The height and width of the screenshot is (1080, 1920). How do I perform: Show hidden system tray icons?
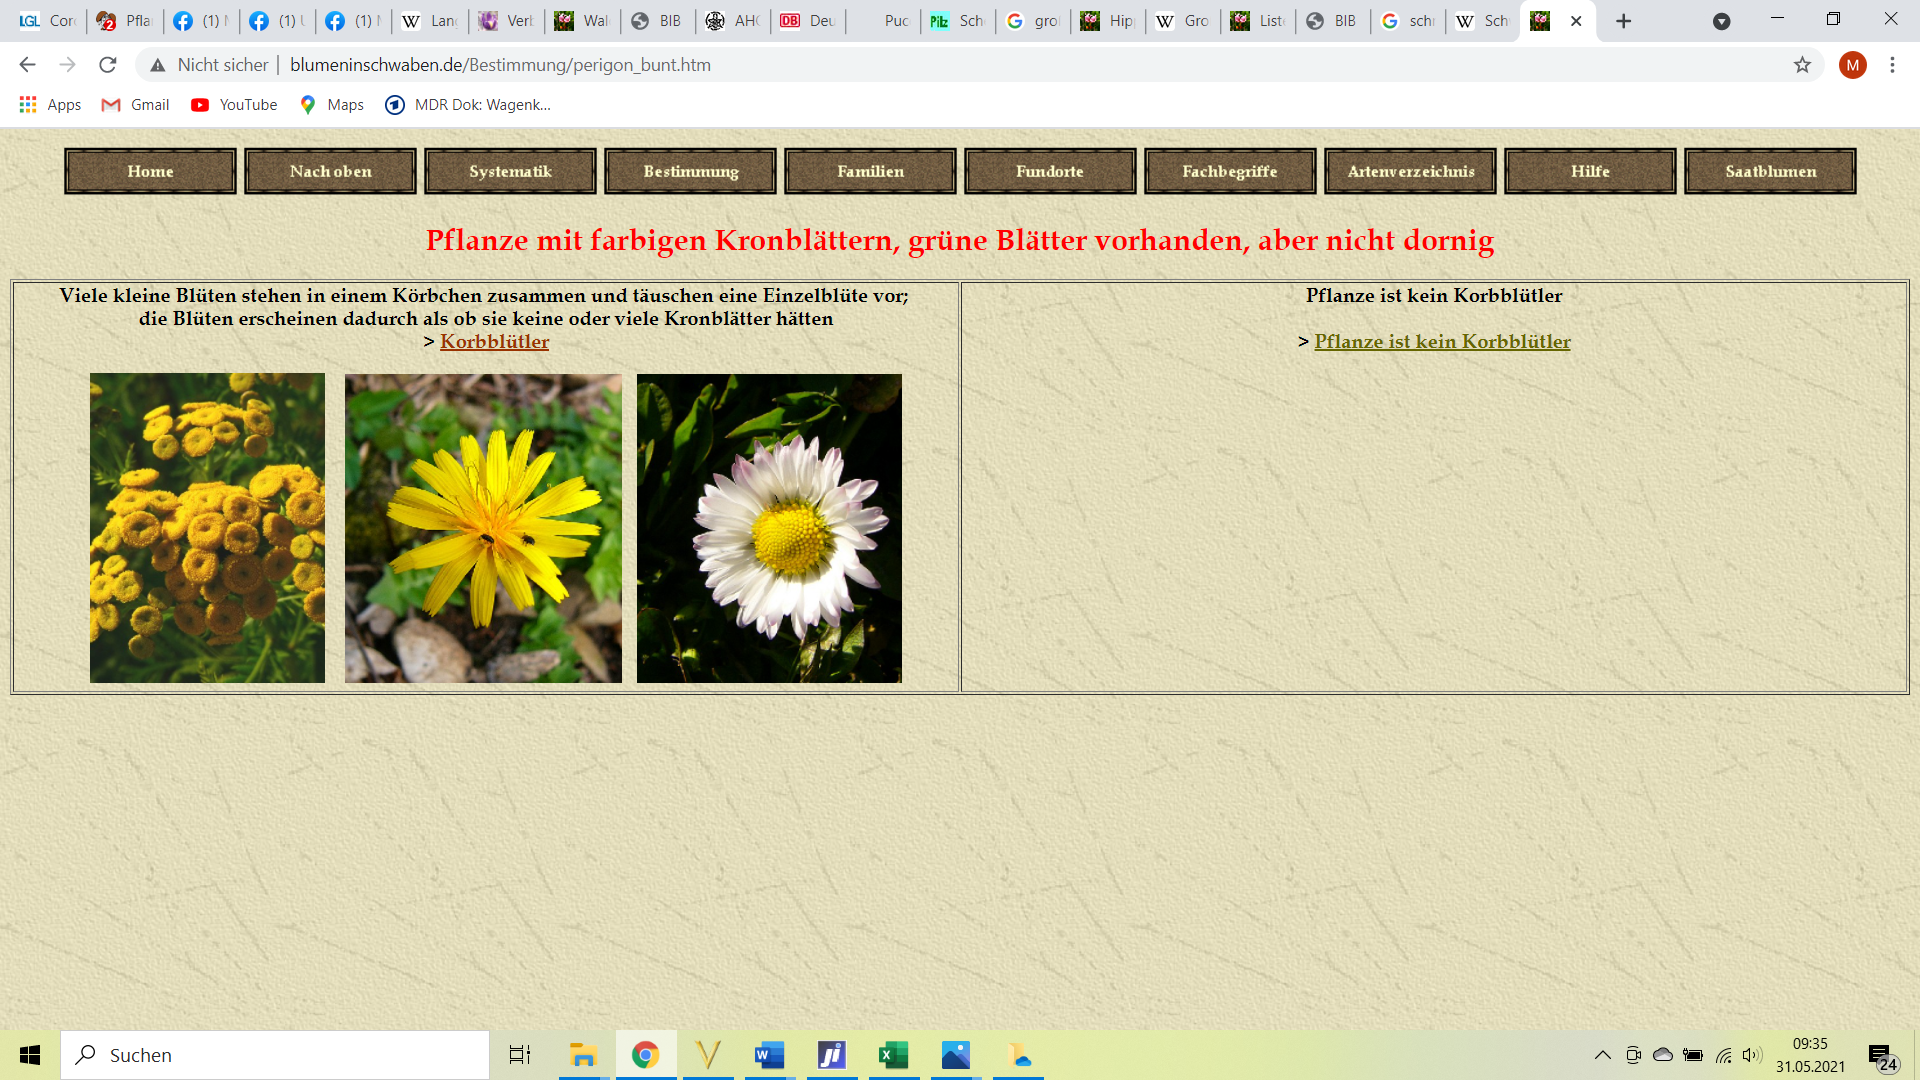1602,1055
